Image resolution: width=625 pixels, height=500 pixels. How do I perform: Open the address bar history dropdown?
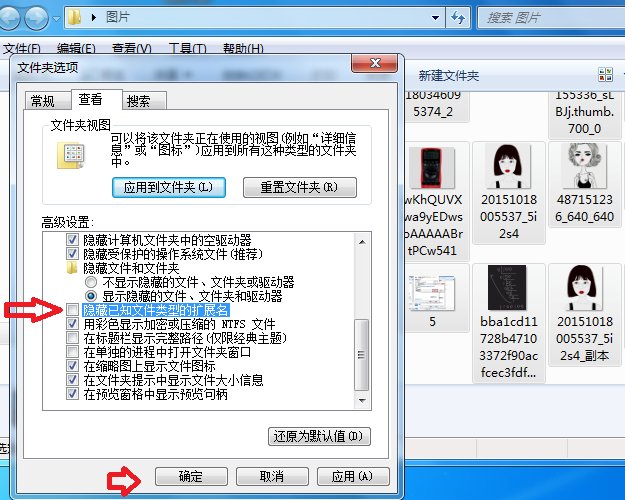[436, 18]
